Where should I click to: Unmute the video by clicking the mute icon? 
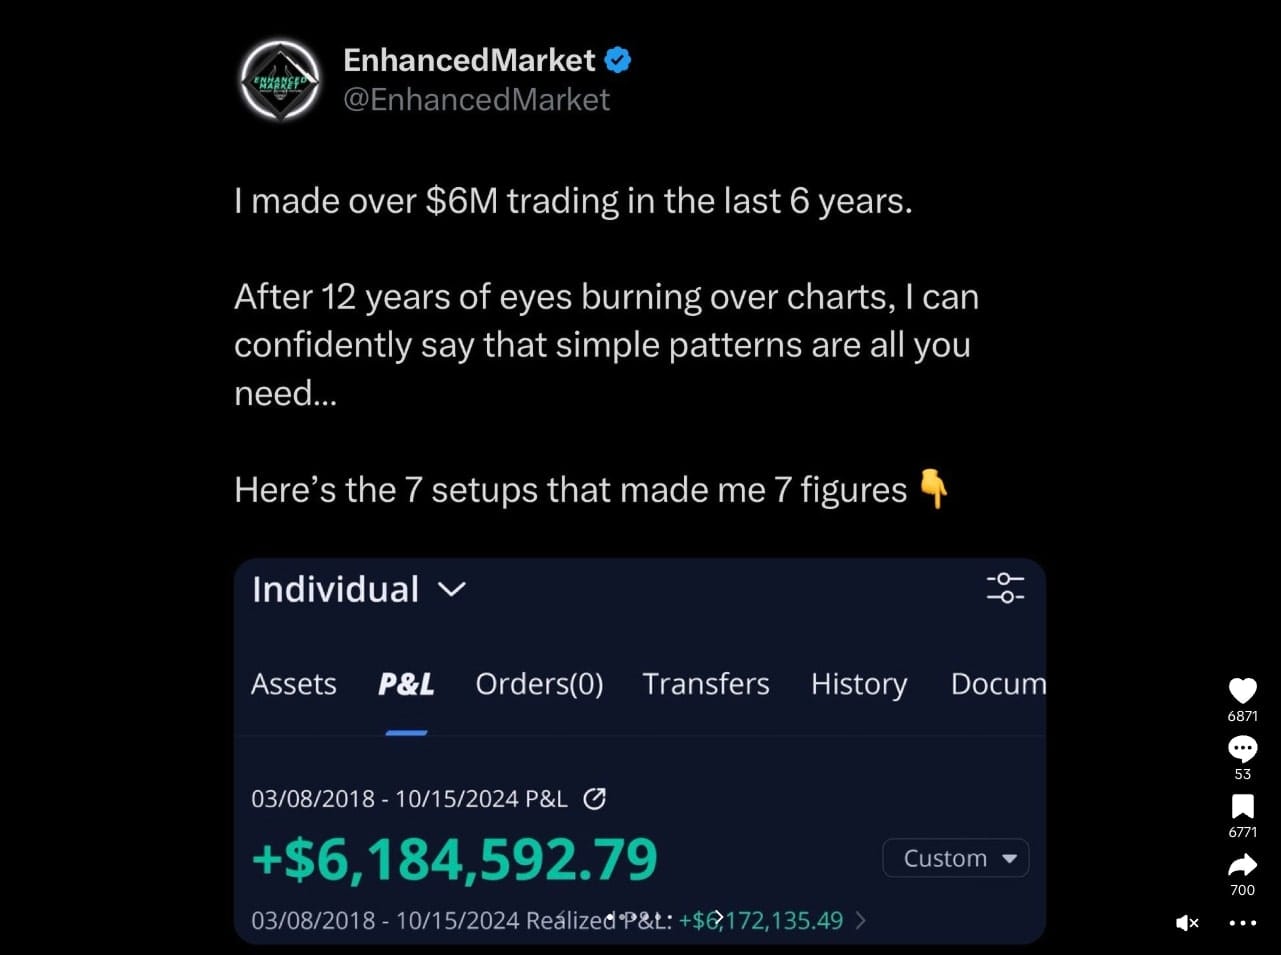coord(1186,923)
